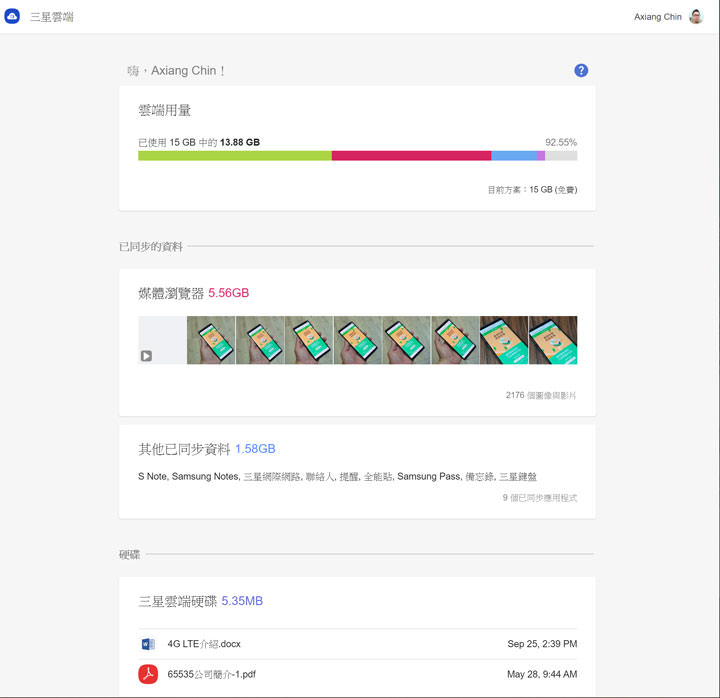Image resolution: width=720 pixels, height=698 pixels.
Task: Click the PDF icon for 65535公司簡介-1.pdf
Action: (x=148, y=674)
